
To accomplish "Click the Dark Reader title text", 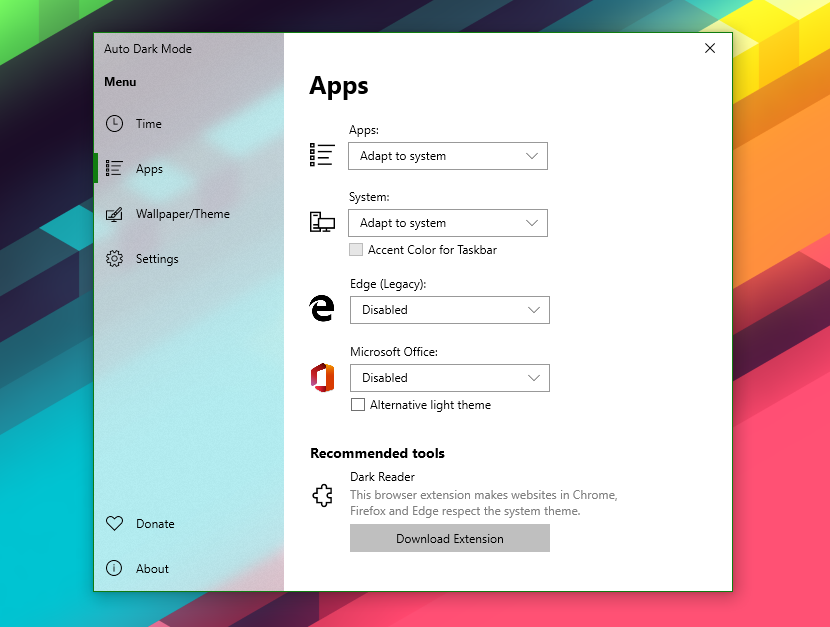I will 382,477.
